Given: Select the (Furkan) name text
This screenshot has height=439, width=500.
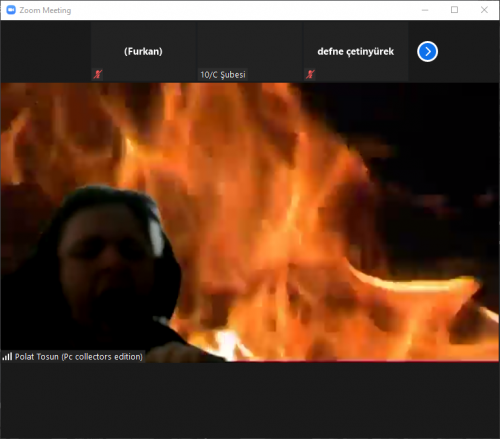Looking at the screenshot, I should (143, 51).
